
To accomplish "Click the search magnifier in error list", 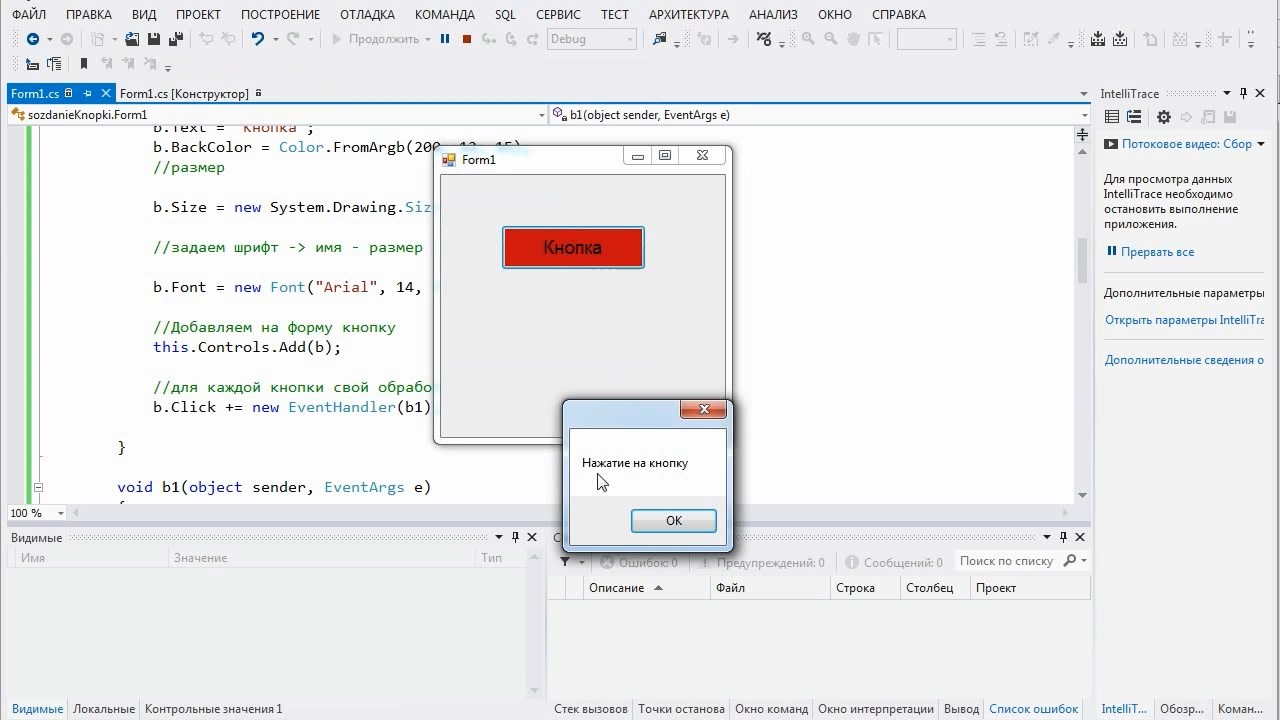I will point(1070,561).
